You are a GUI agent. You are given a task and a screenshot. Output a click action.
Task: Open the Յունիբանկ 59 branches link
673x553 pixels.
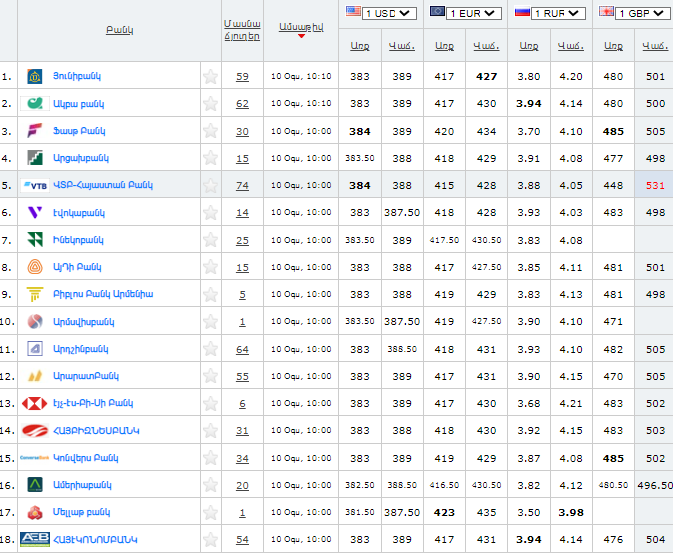coord(242,76)
